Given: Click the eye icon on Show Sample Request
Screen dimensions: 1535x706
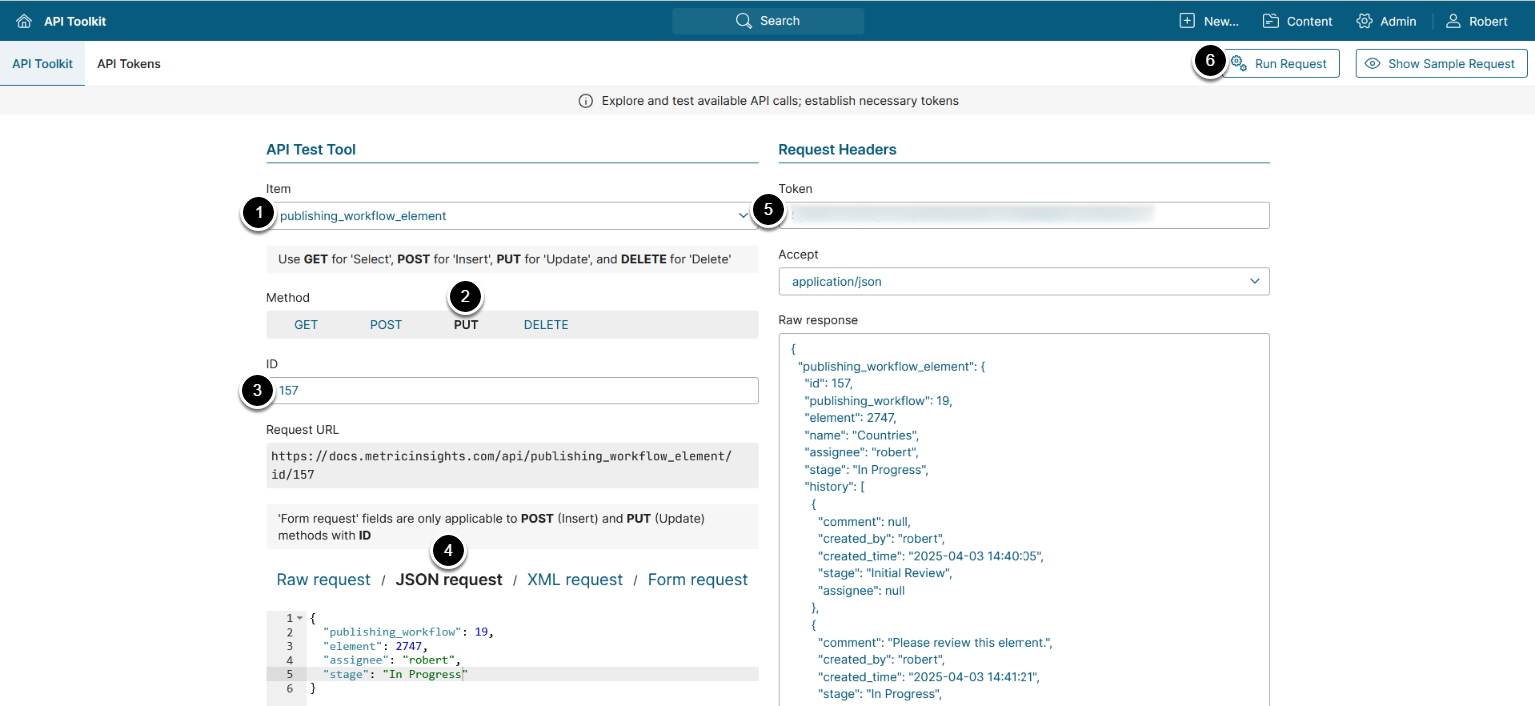Looking at the screenshot, I should tap(1373, 64).
